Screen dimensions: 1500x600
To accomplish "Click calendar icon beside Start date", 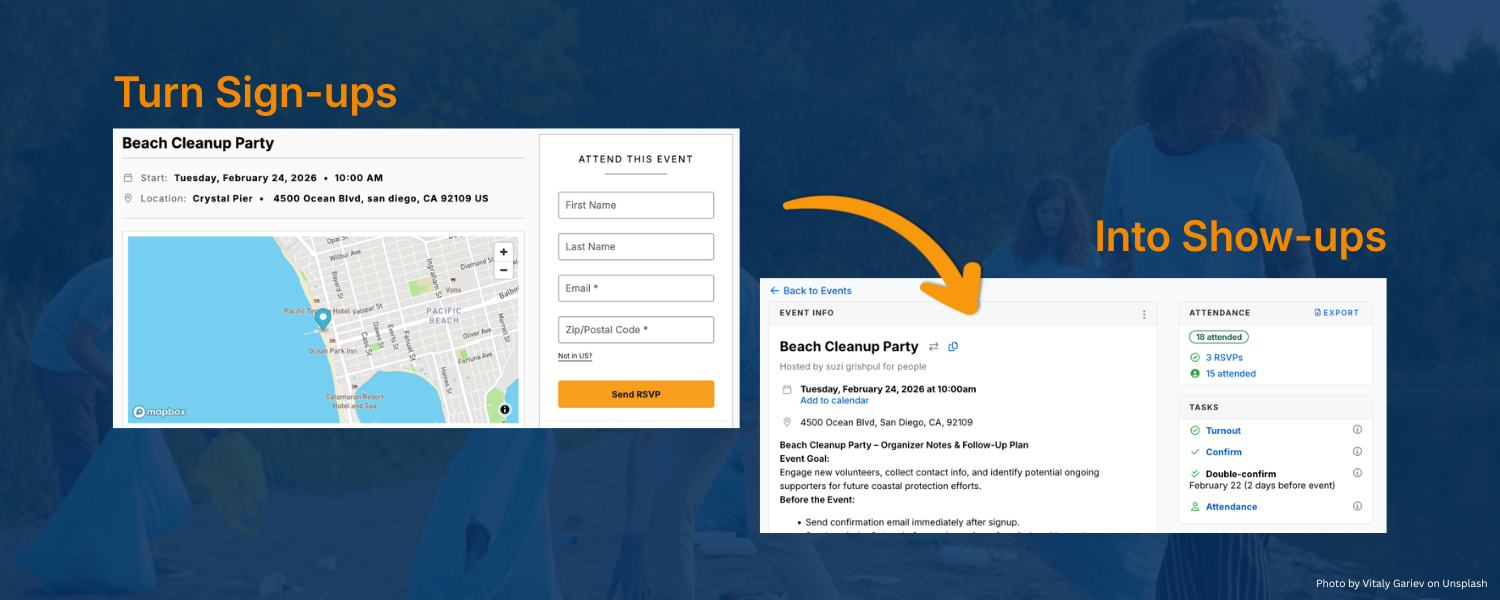I will (x=128, y=178).
